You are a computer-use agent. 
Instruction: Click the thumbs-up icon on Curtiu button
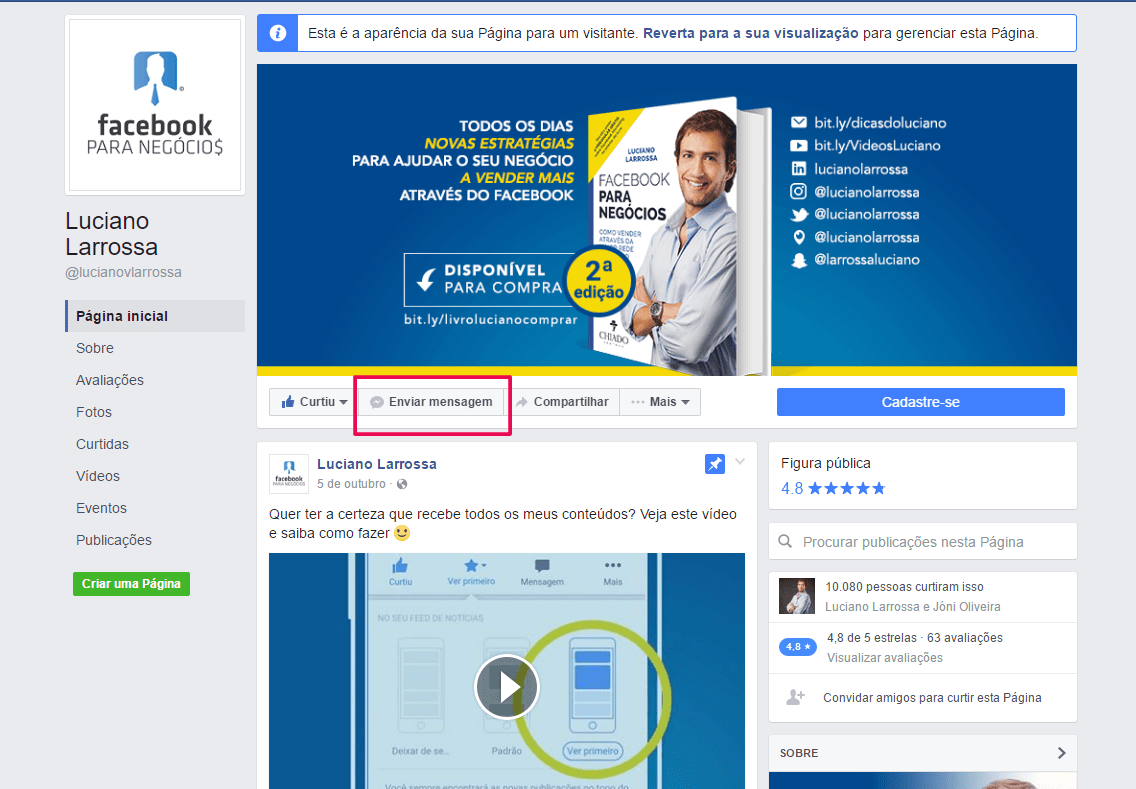click(288, 401)
